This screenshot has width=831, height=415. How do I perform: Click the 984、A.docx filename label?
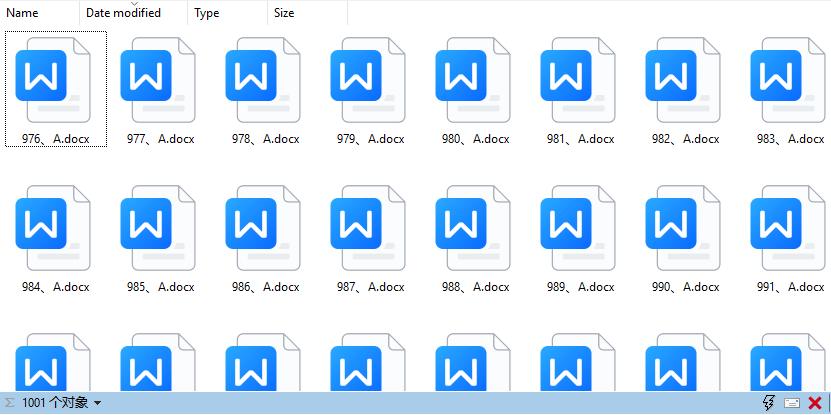tap(56, 287)
